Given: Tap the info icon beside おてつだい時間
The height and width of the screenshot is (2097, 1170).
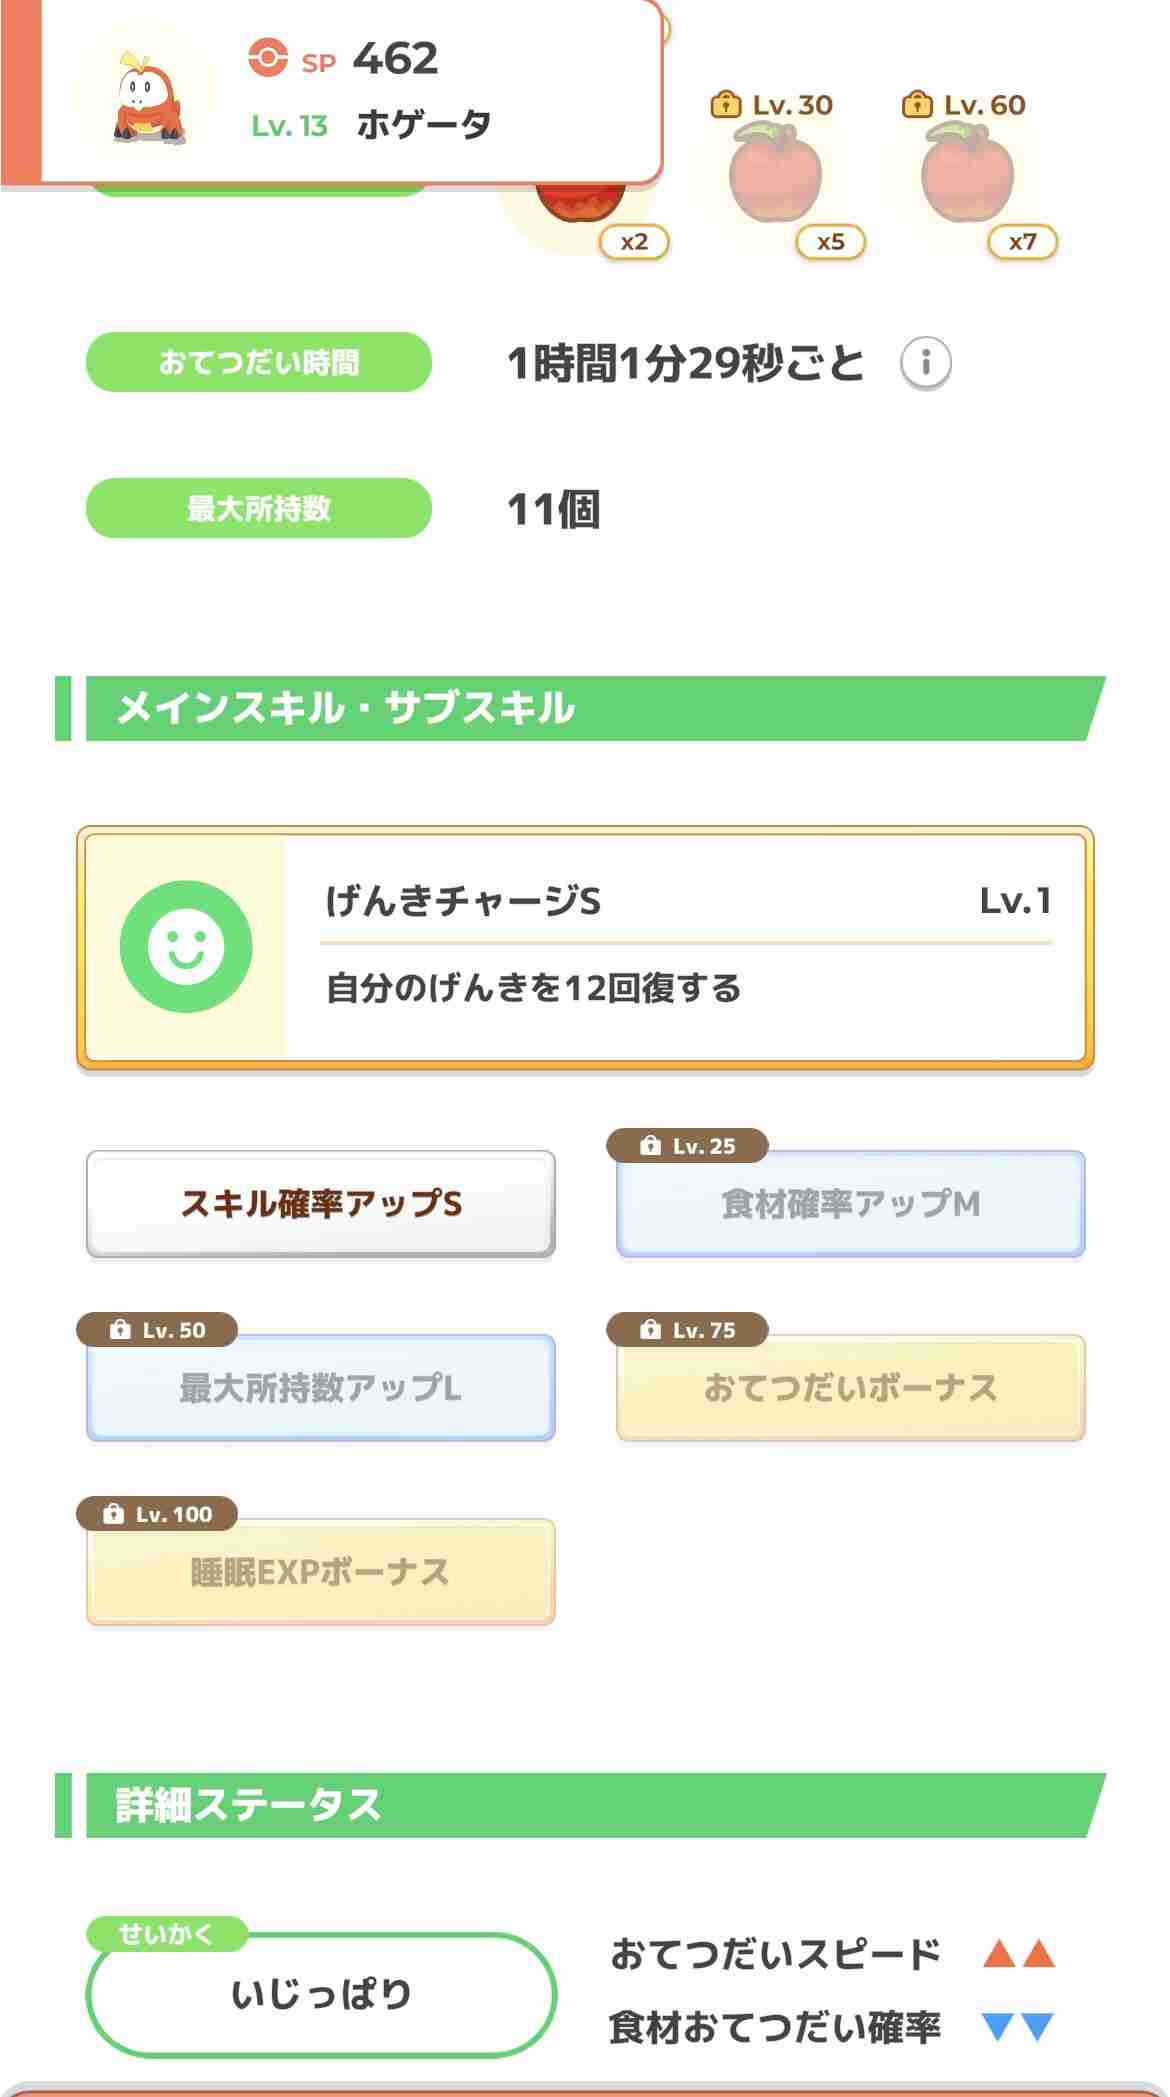Looking at the screenshot, I should tap(925, 362).
